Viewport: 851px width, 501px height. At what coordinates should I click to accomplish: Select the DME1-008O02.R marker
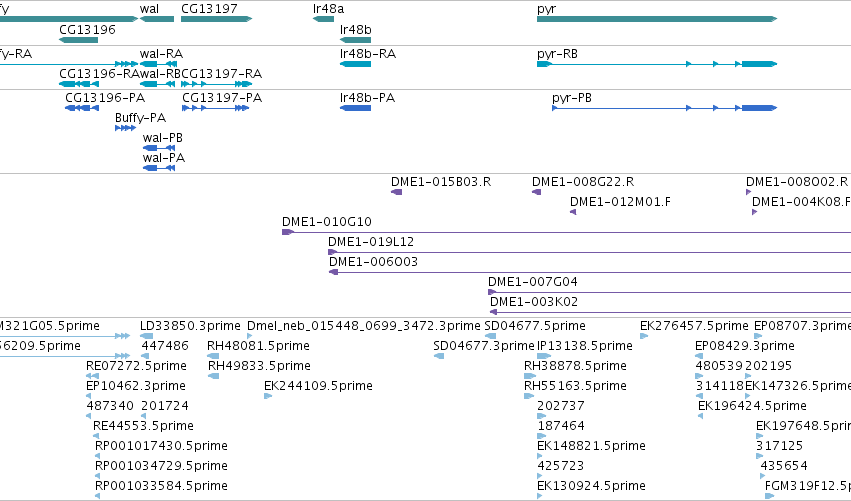point(748,192)
